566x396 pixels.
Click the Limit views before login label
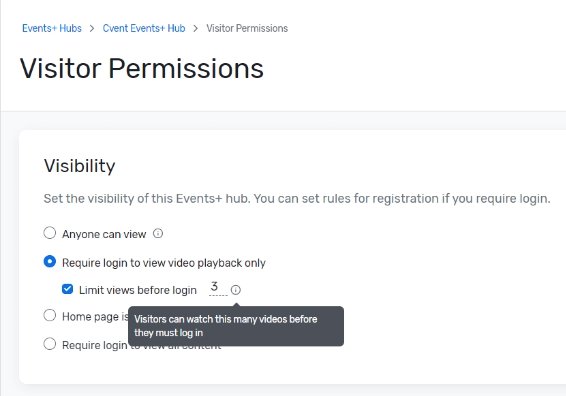tap(138, 290)
